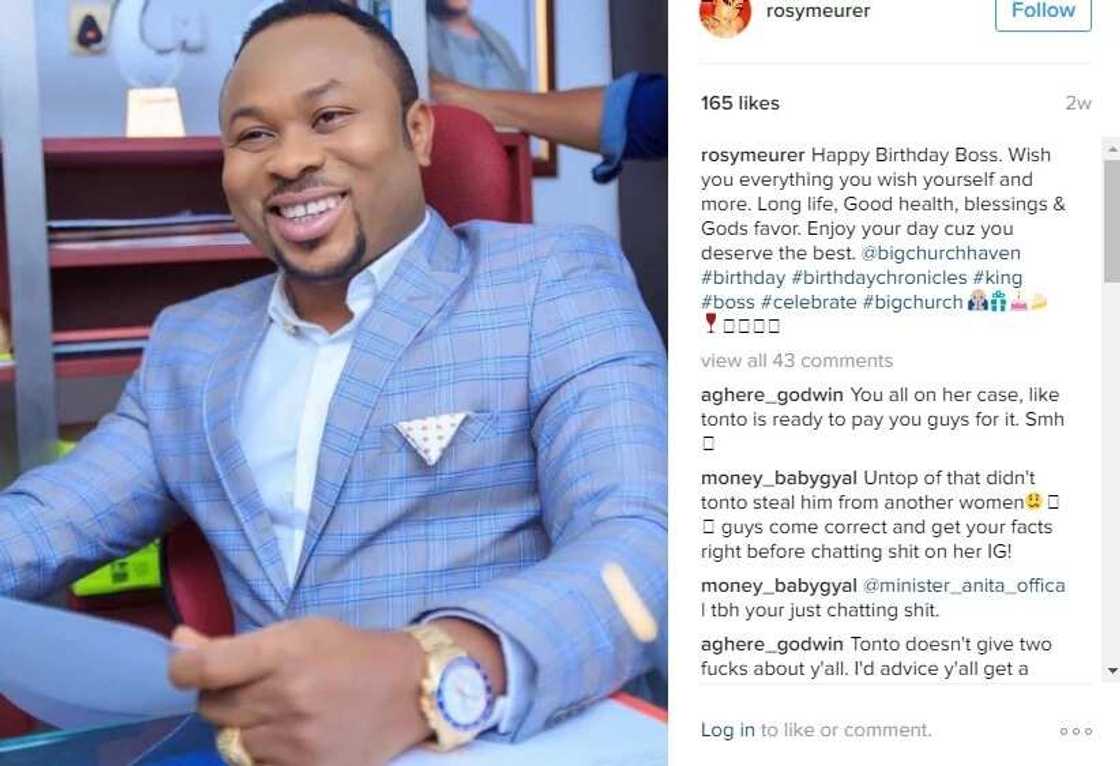Click the scrollbar down arrow in comments
1120x766 pixels.
[1112, 670]
